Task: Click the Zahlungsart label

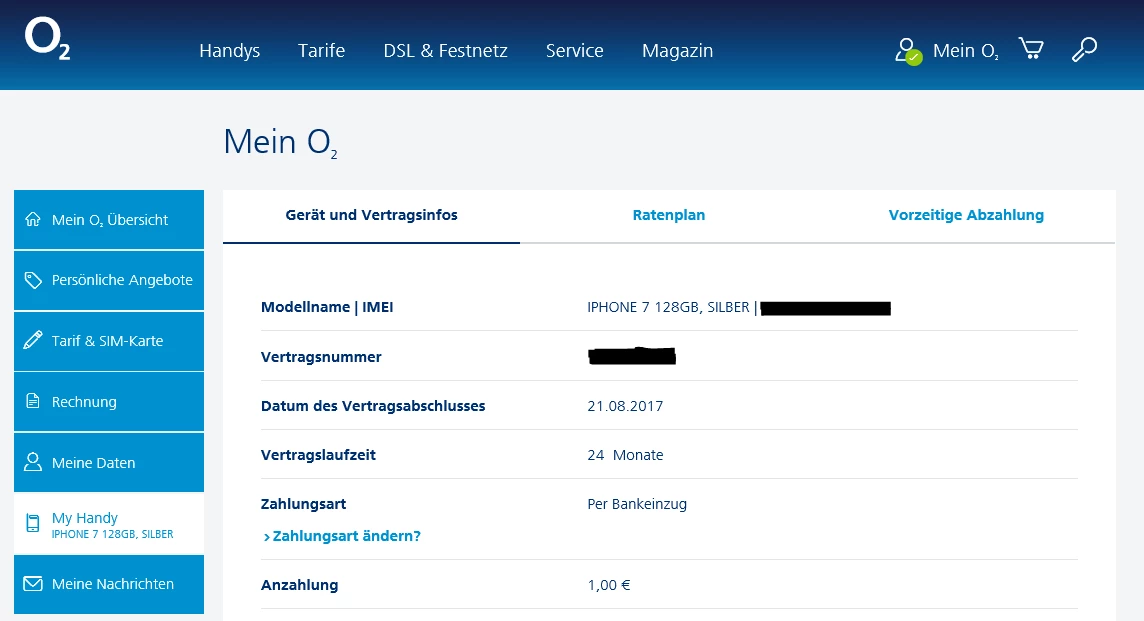Action: click(304, 504)
